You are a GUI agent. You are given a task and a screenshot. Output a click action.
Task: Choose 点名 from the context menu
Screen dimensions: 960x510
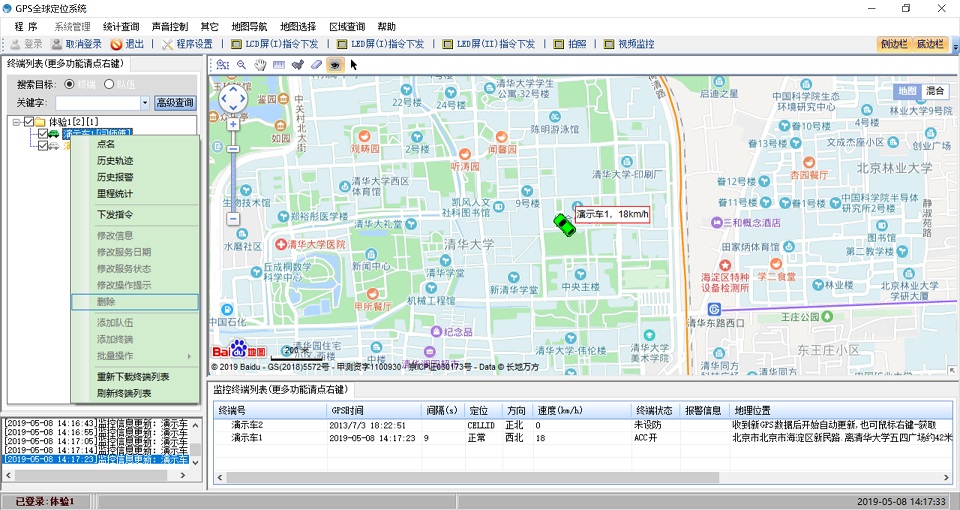(135, 144)
